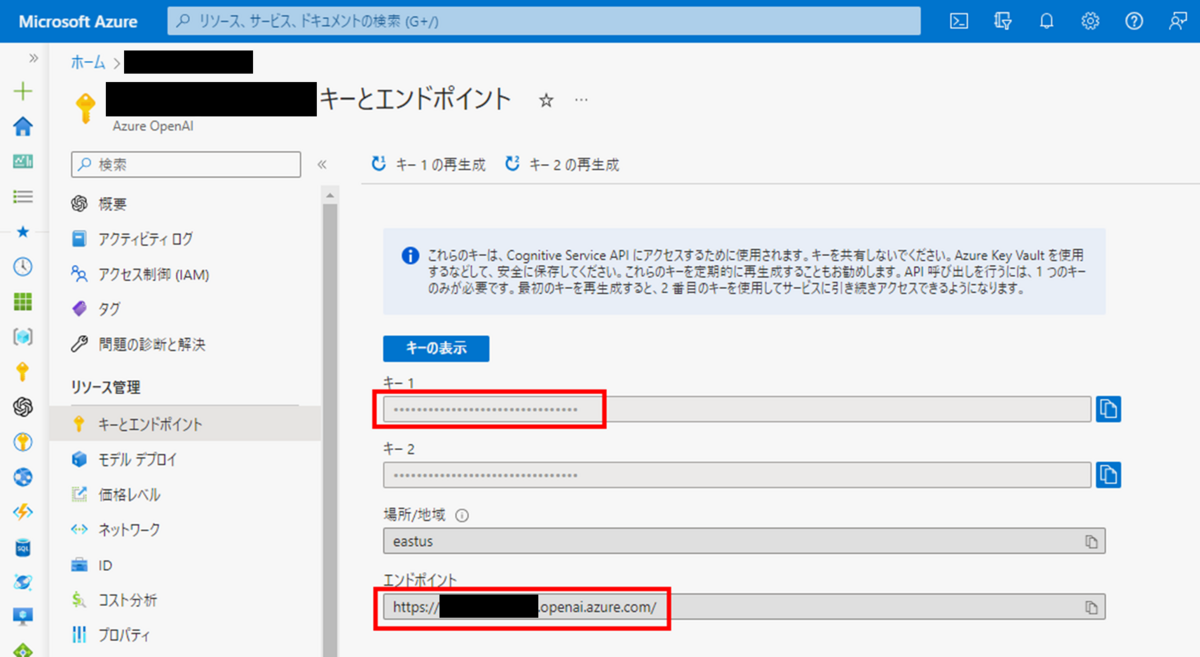Image resolution: width=1200 pixels, height=657 pixels.
Task: Open the Virtual machines monitor icon
Action: click(x=22, y=616)
